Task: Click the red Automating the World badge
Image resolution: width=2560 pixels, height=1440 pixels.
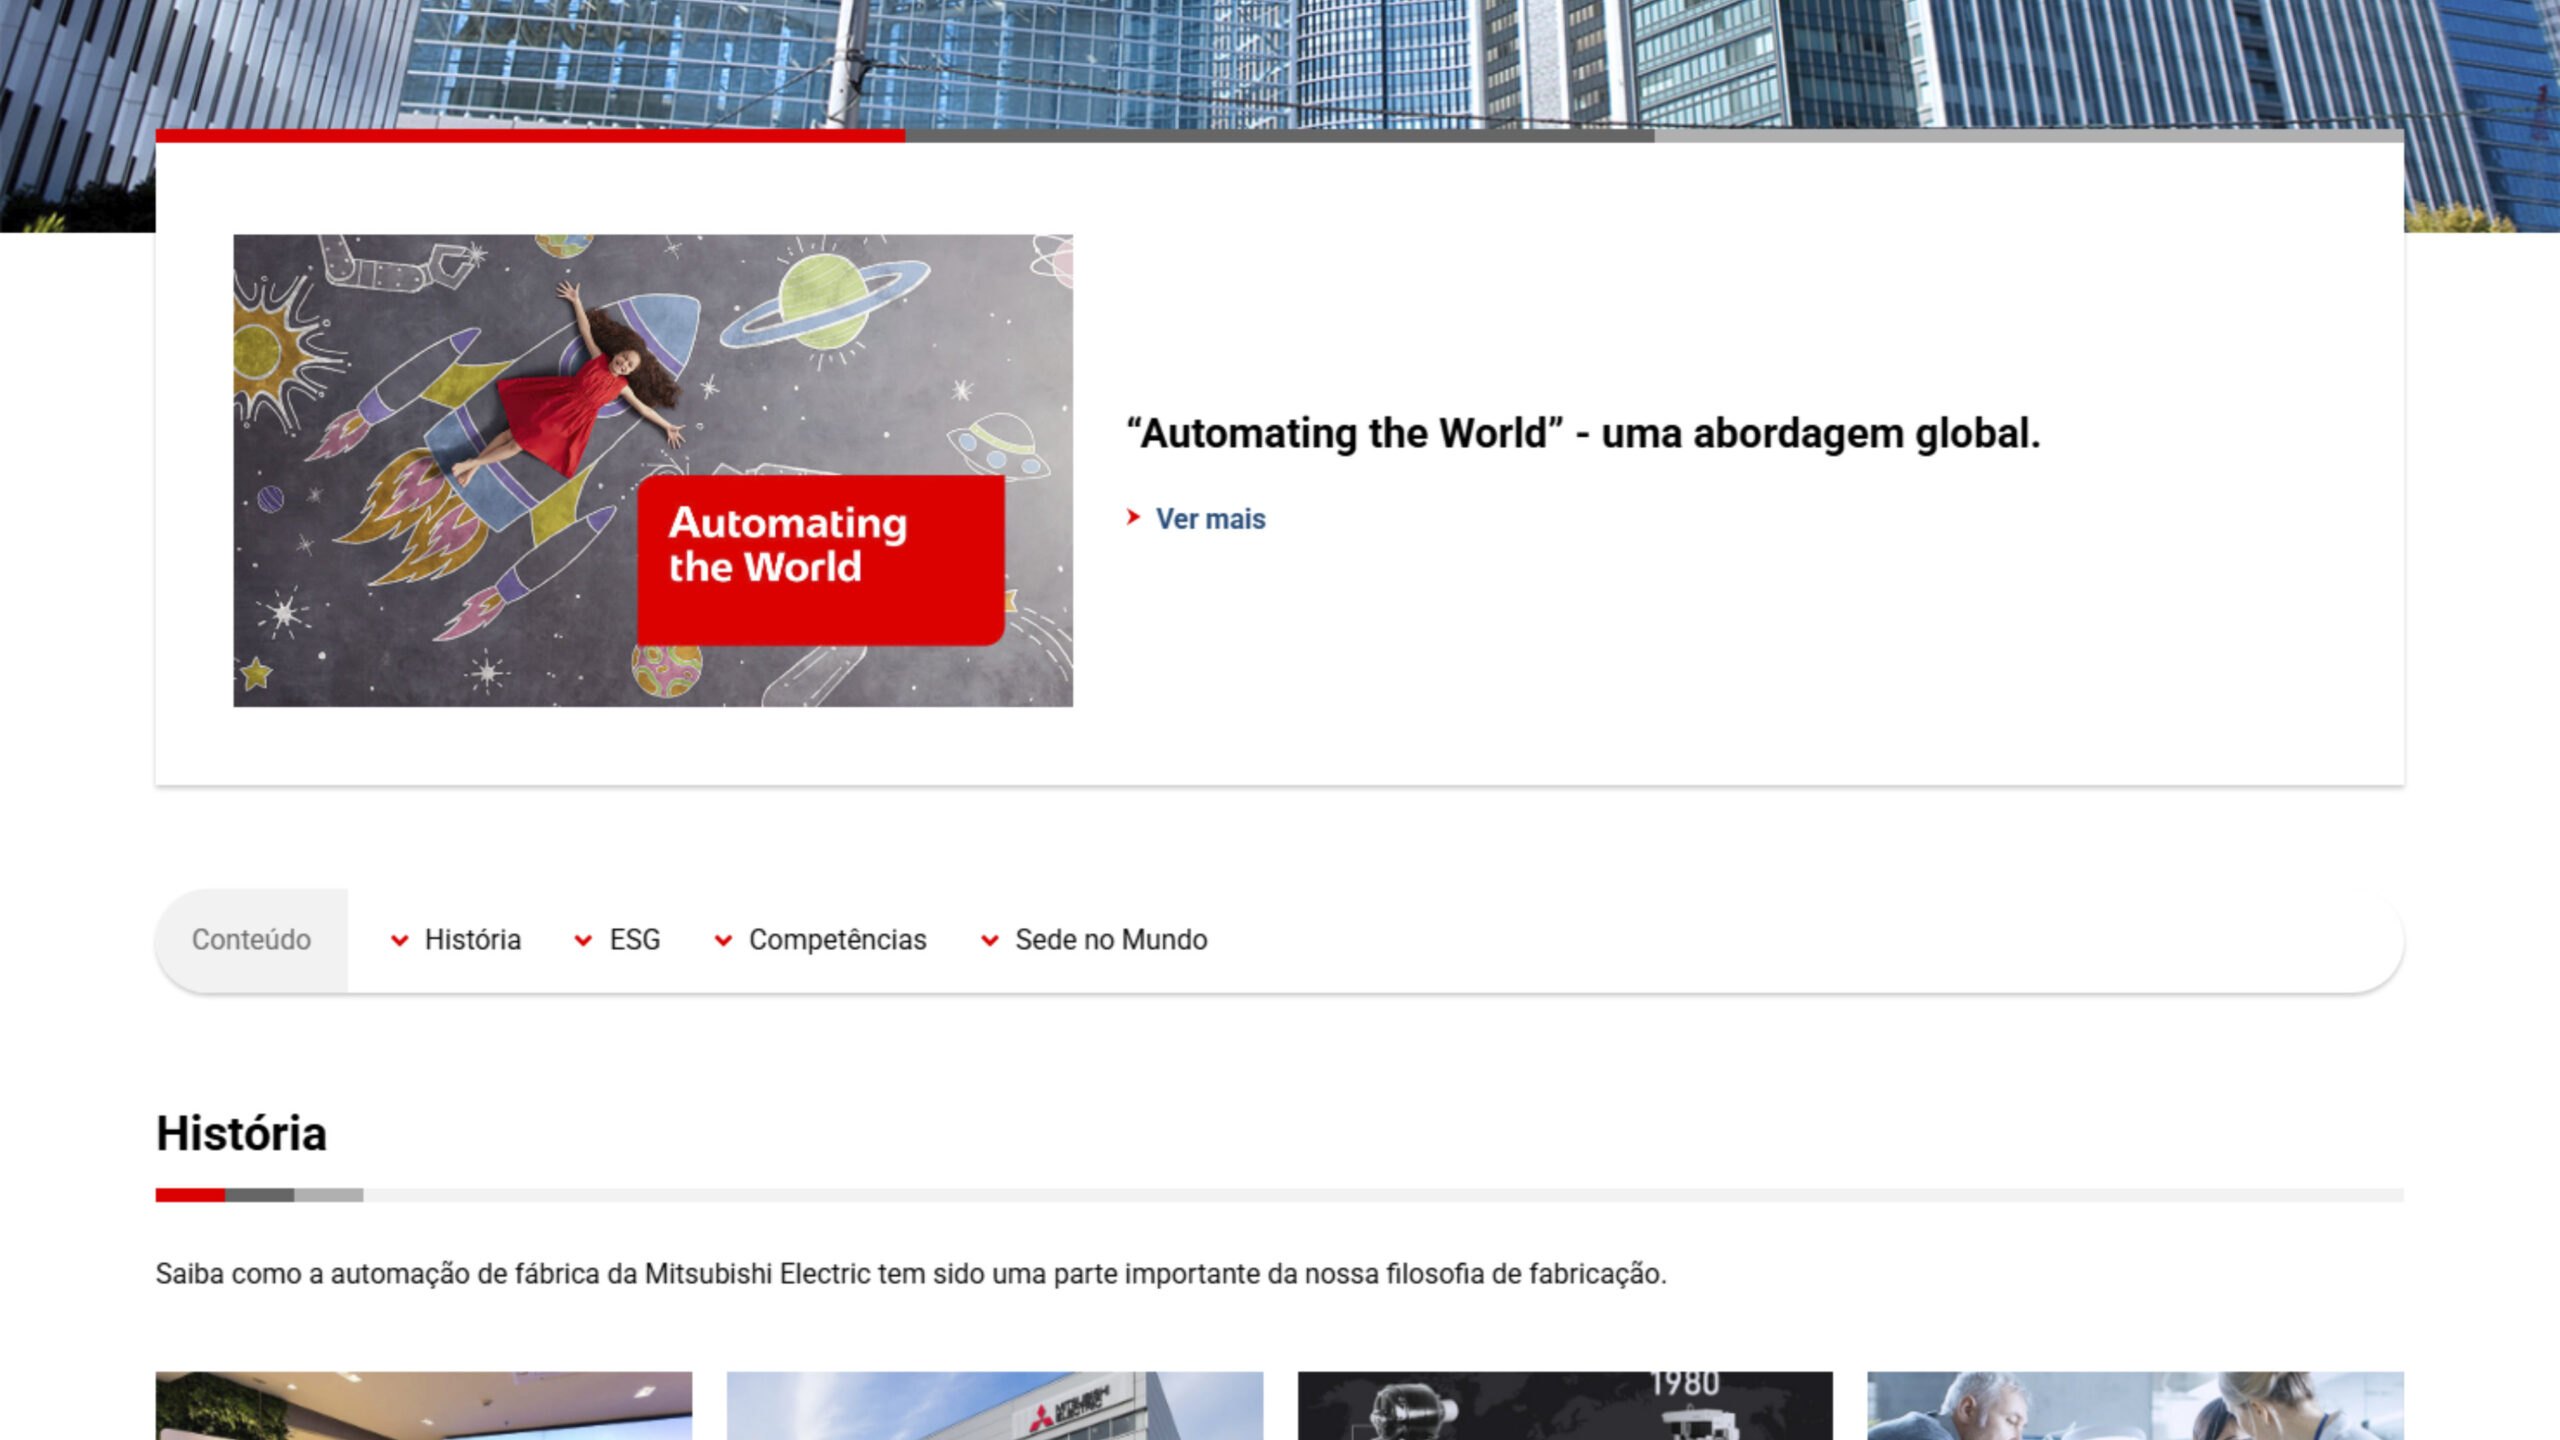Action: point(820,560)
